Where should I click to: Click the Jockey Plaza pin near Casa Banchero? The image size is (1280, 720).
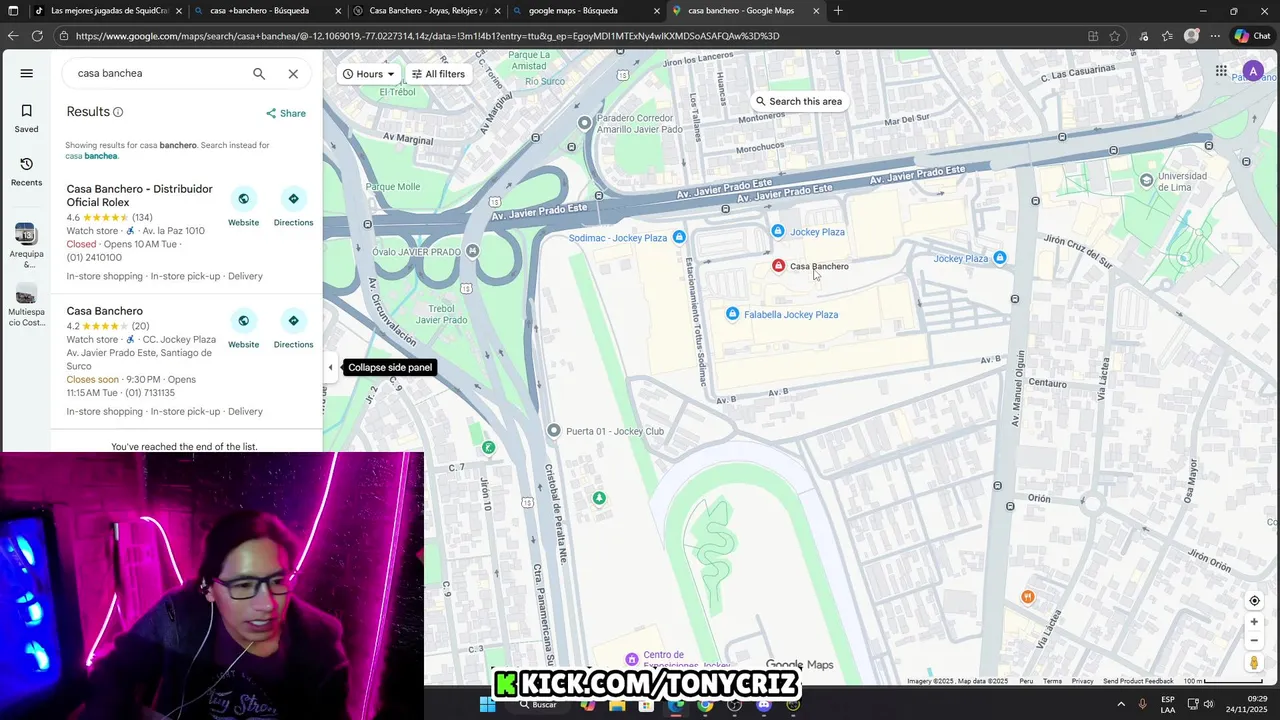(777, 231)
